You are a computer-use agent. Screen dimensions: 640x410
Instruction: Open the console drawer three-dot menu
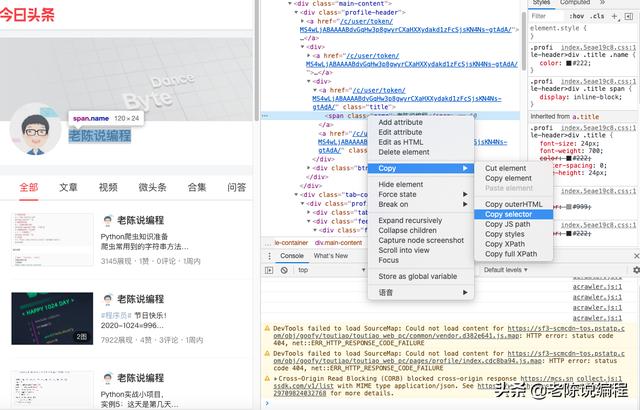269,256
